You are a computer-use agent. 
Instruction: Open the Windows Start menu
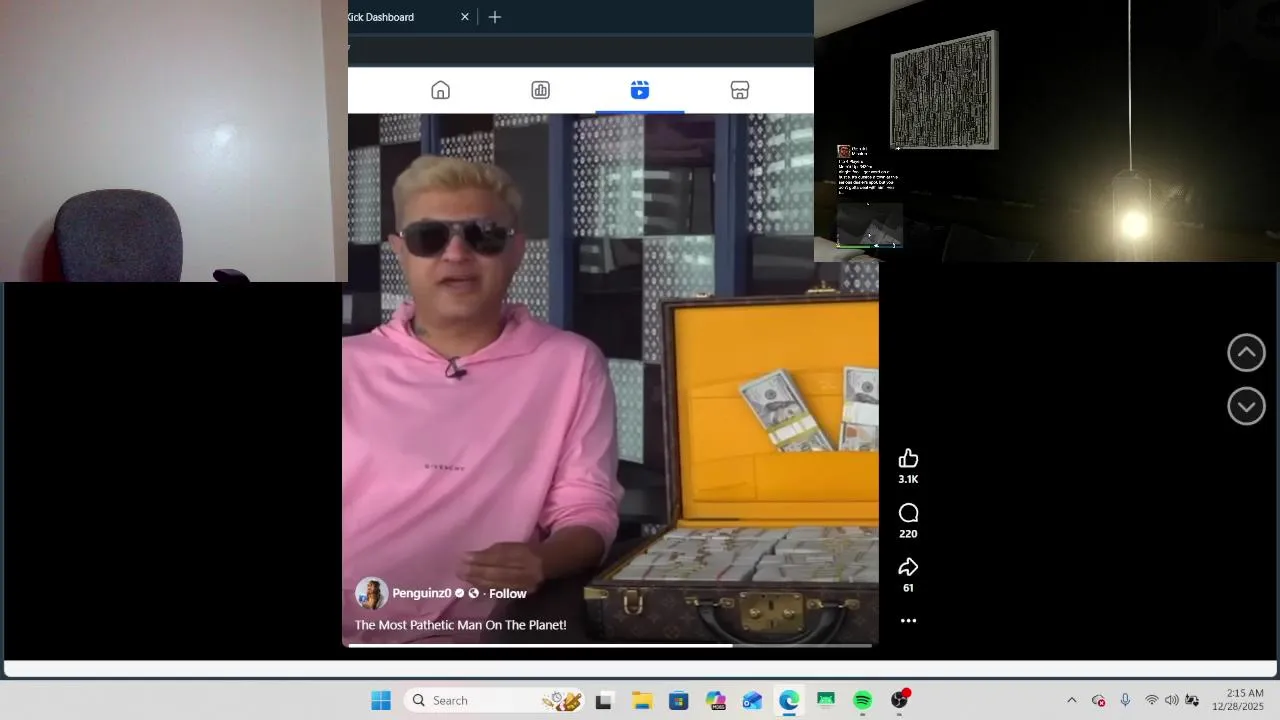(381, 701)
